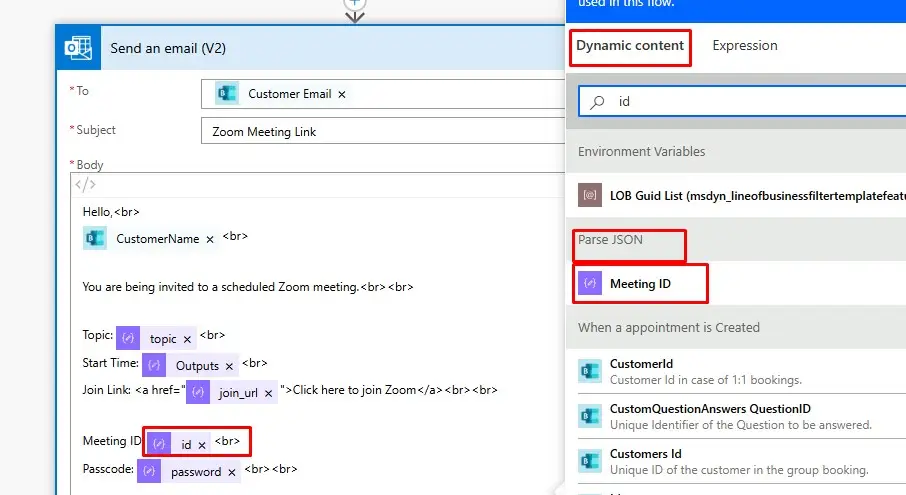906x495 pixels.
Task: Click the topic token icon in email body
Action: (x=128, y=338)
